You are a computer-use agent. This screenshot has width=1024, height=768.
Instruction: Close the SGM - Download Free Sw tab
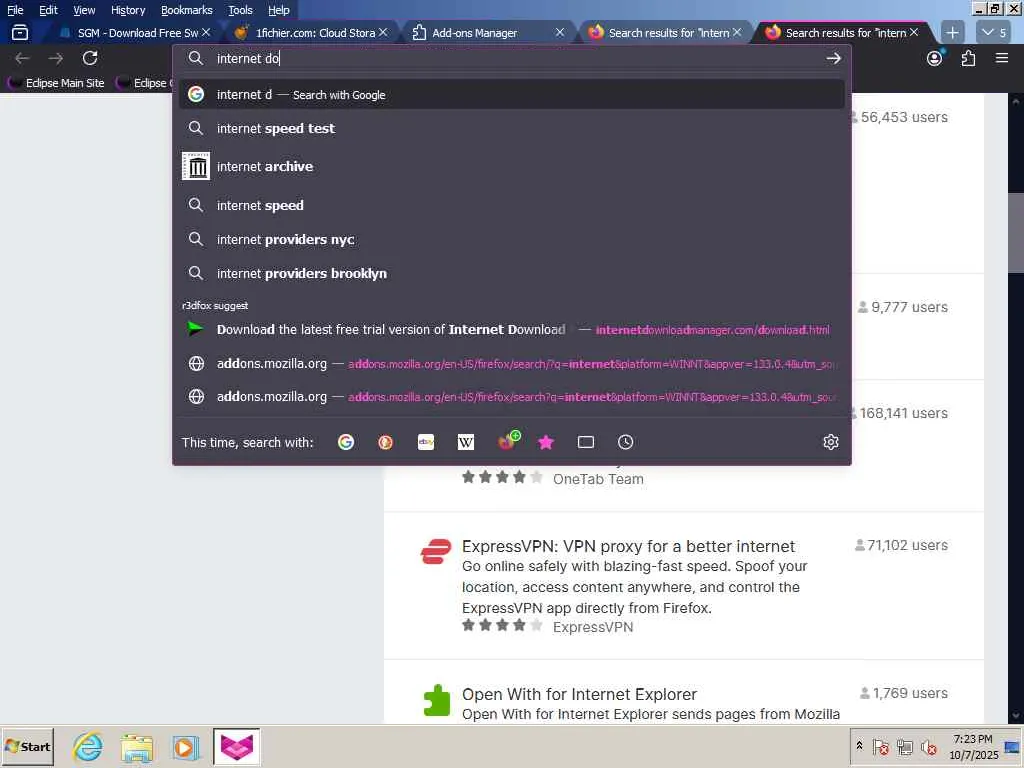click(206, 32)
